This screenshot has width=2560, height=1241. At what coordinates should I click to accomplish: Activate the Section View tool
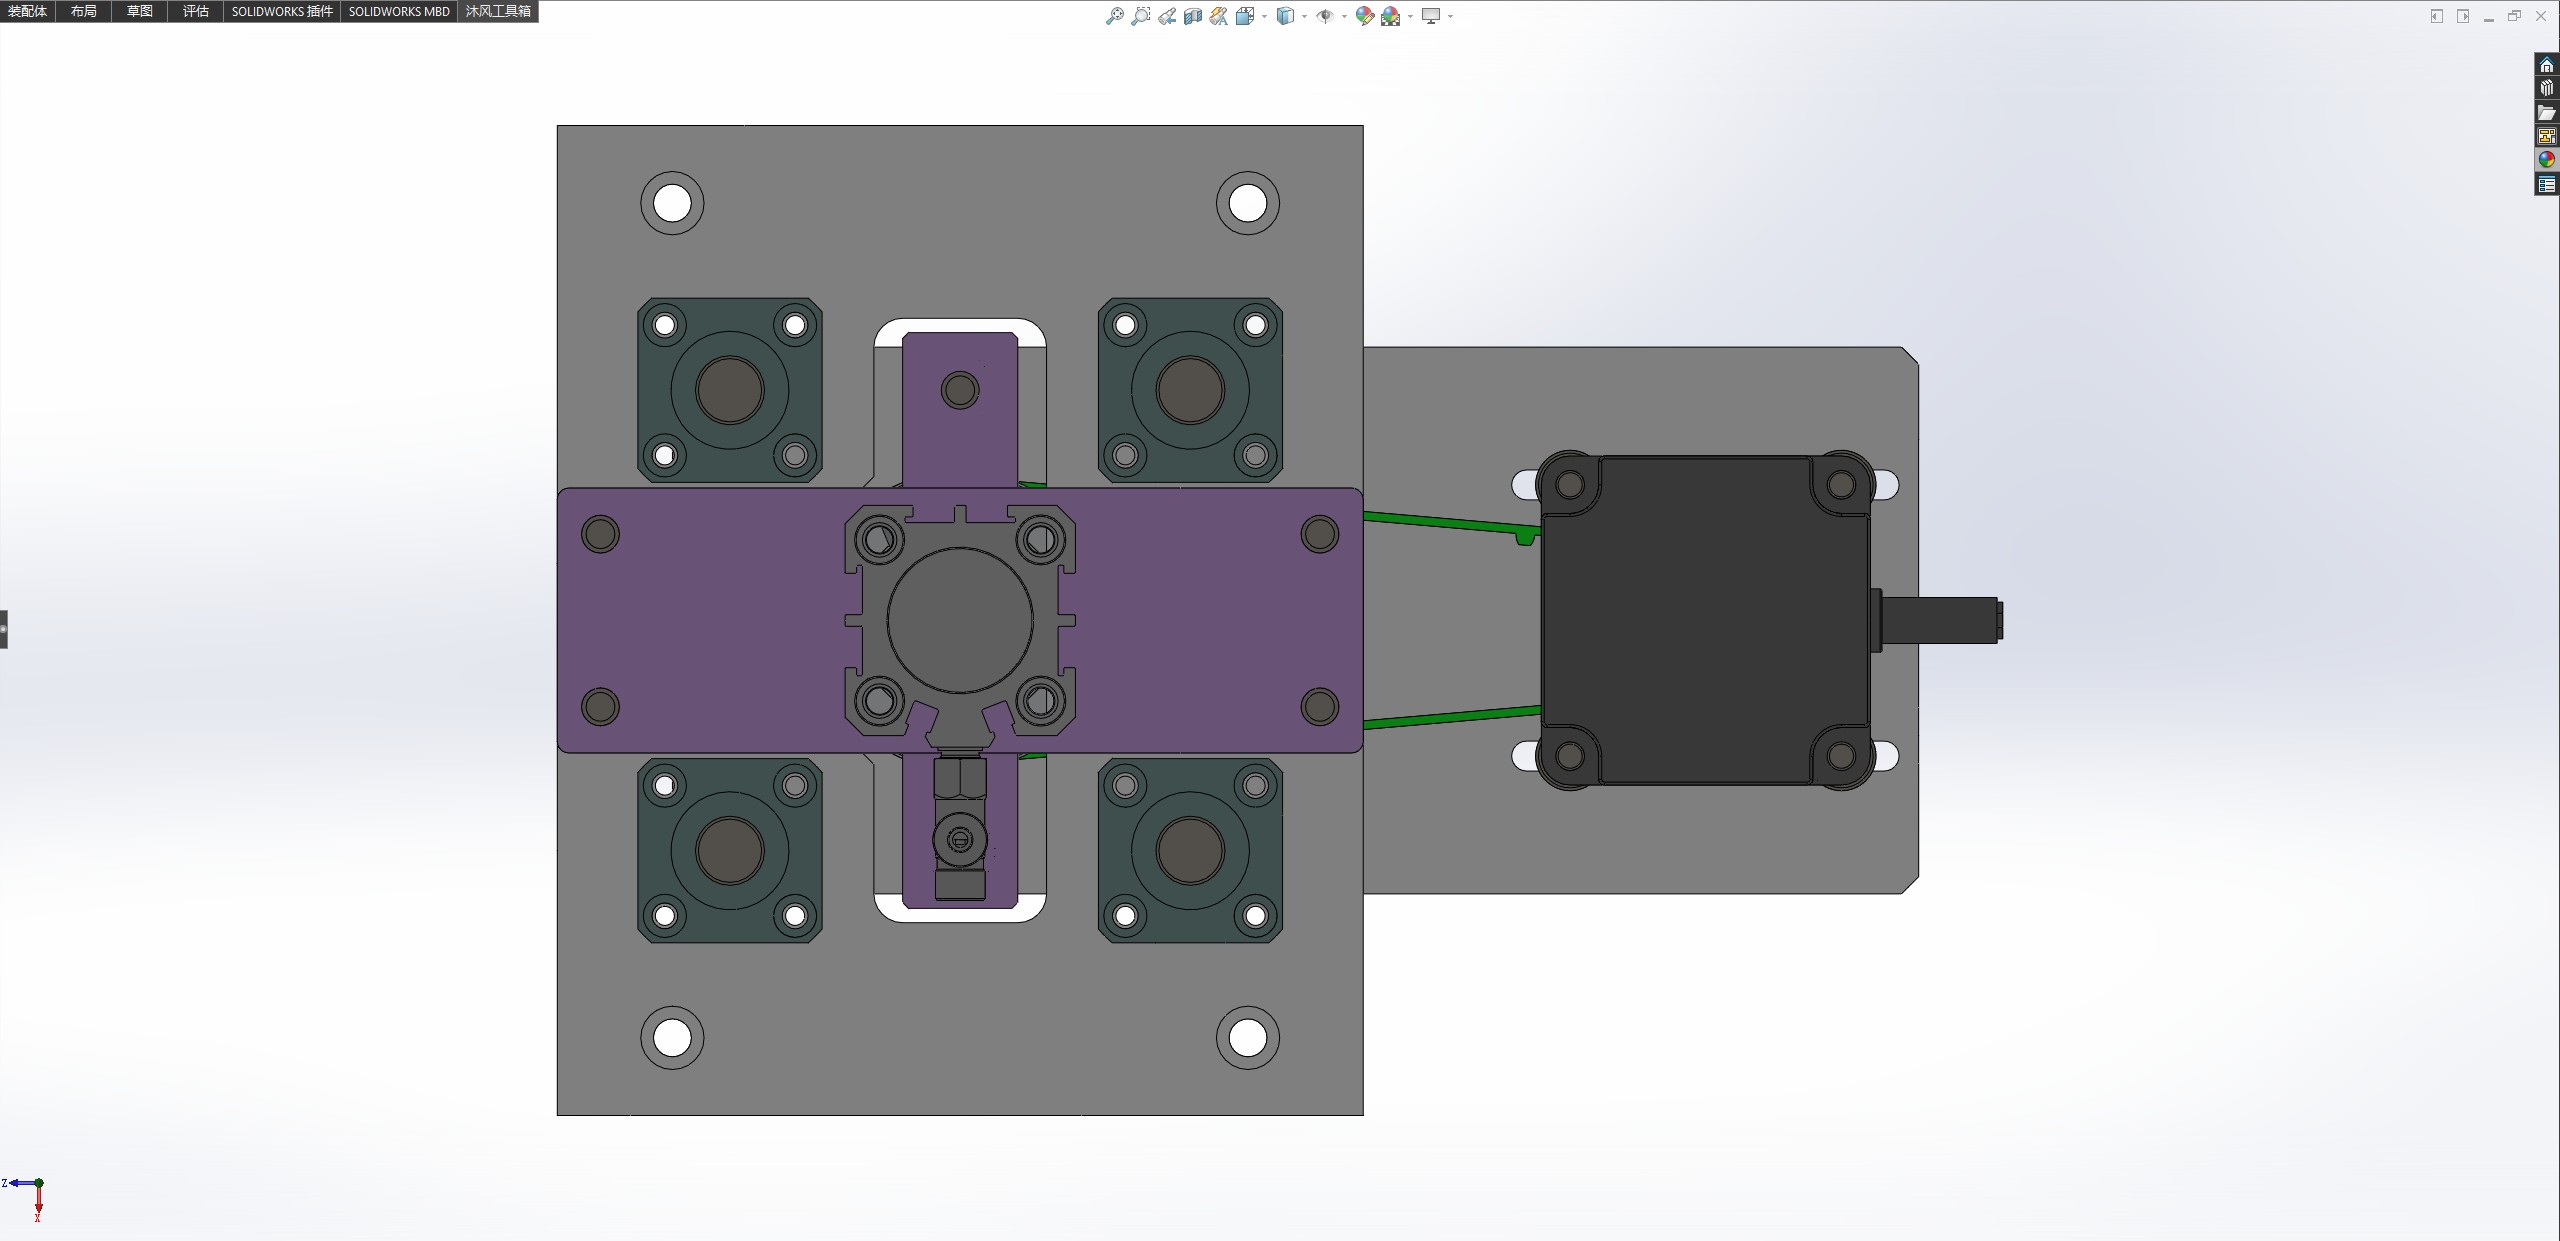(1192, 16)
